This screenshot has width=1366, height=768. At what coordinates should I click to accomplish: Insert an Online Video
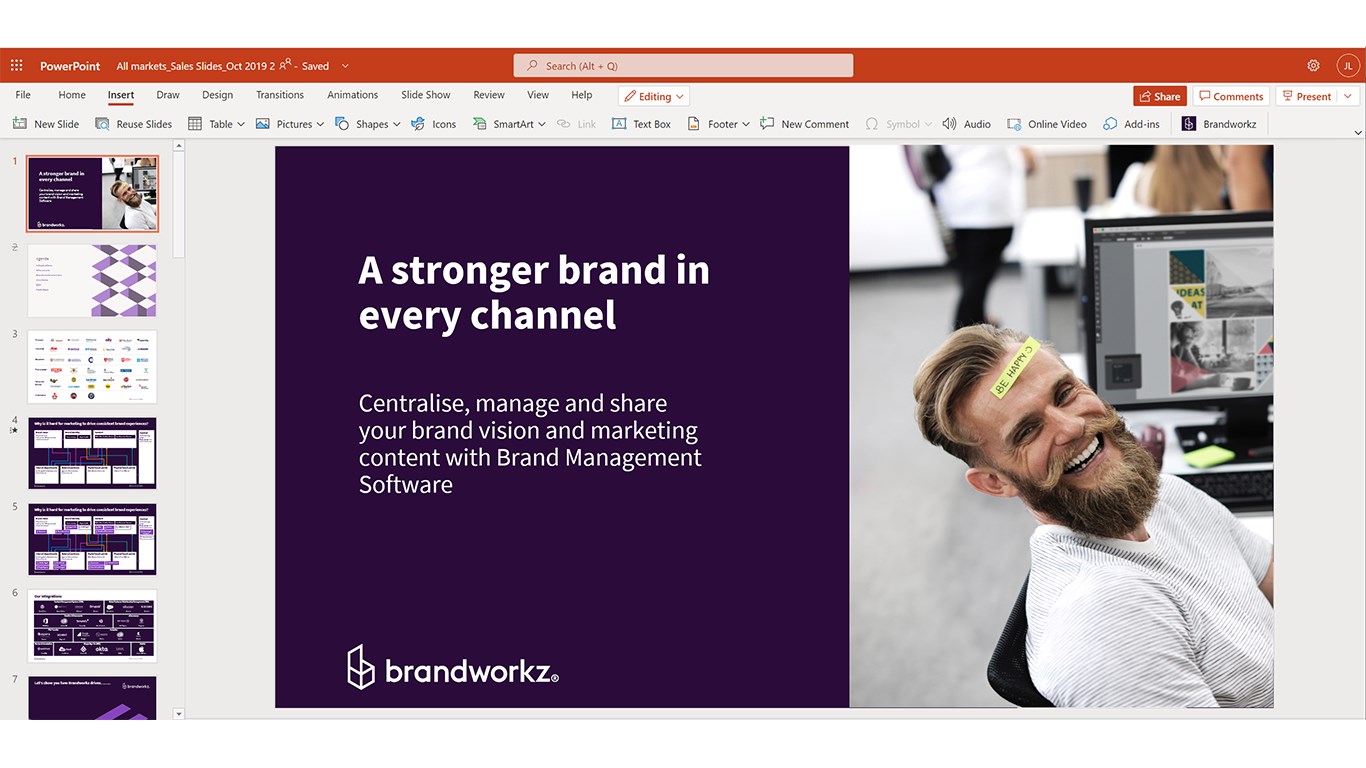point(1047,124)
